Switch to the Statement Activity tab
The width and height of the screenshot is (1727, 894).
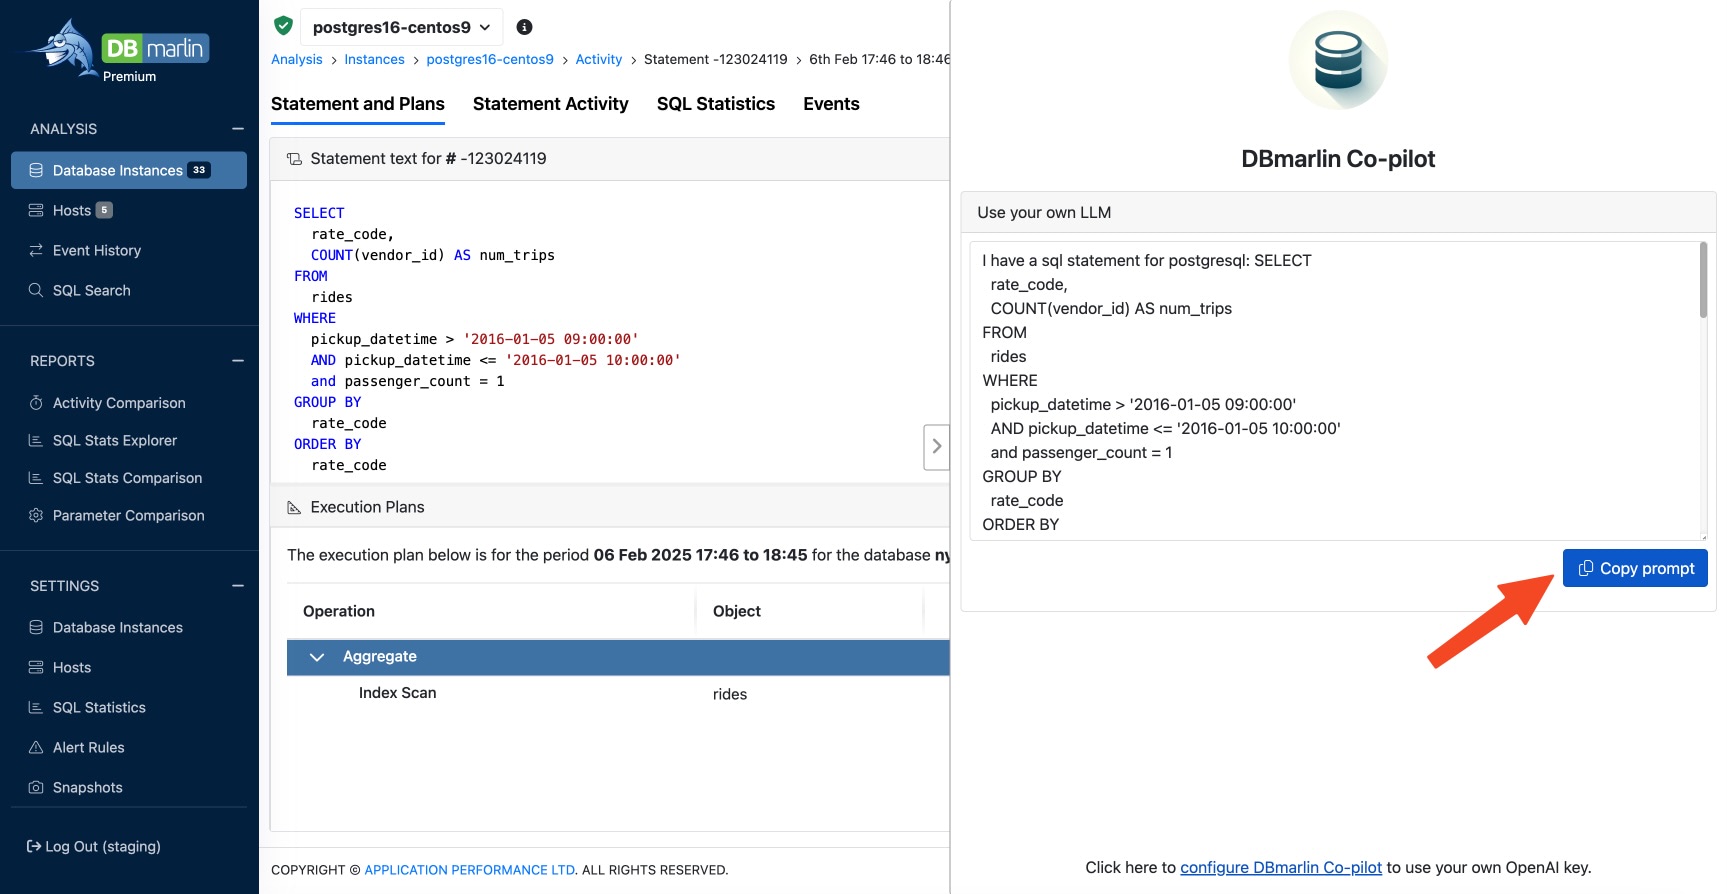[x=550, y=104]
